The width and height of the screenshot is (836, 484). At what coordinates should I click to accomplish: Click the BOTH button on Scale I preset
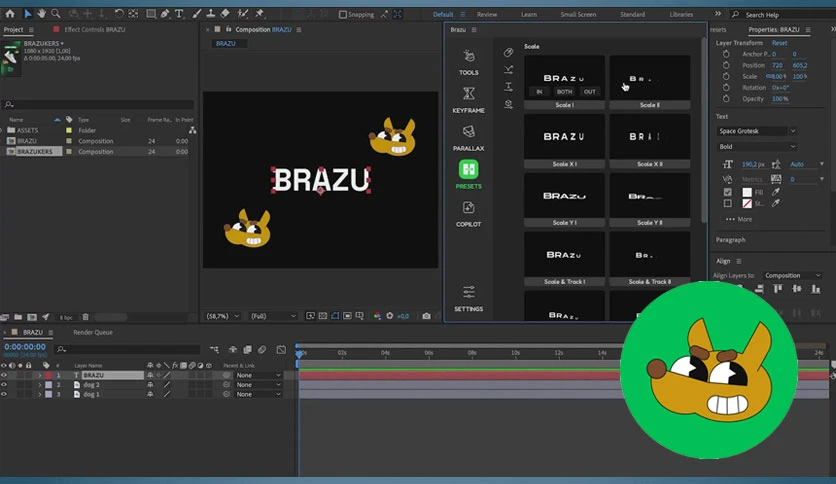(x=564, y=92)
